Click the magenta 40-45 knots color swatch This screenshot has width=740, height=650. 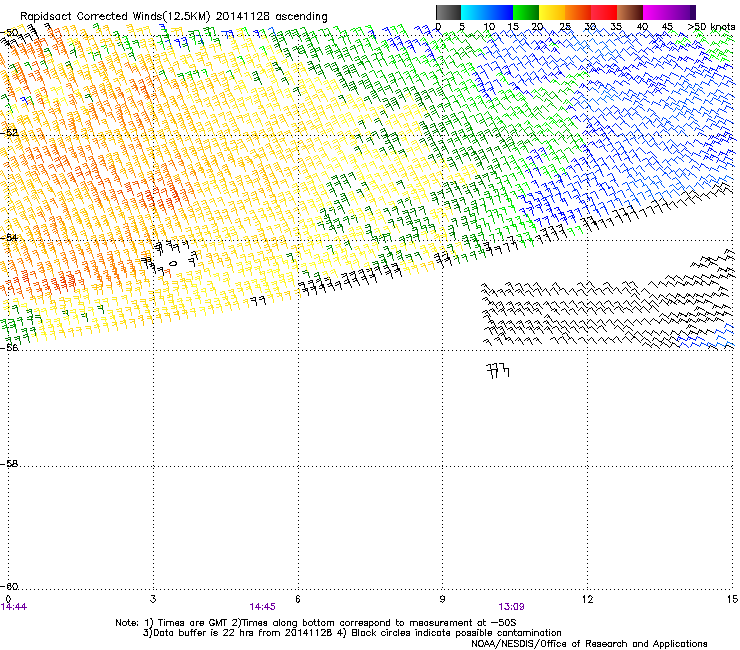[x=656, y=12]
